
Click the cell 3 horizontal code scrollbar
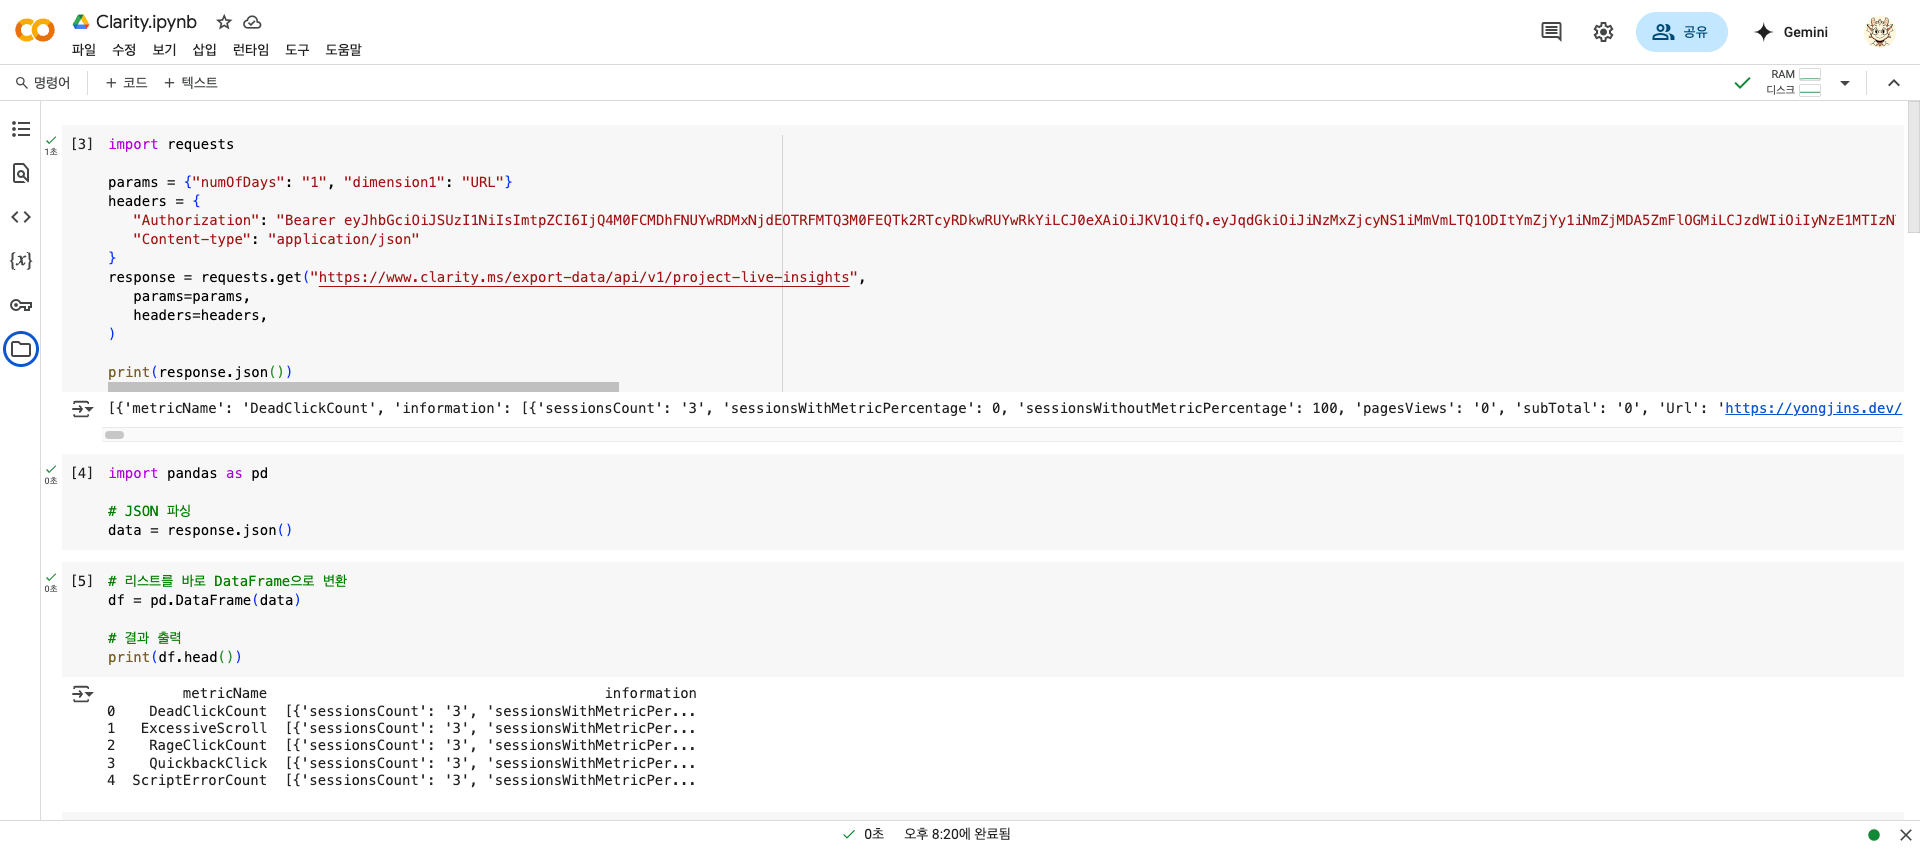(363, 387)
